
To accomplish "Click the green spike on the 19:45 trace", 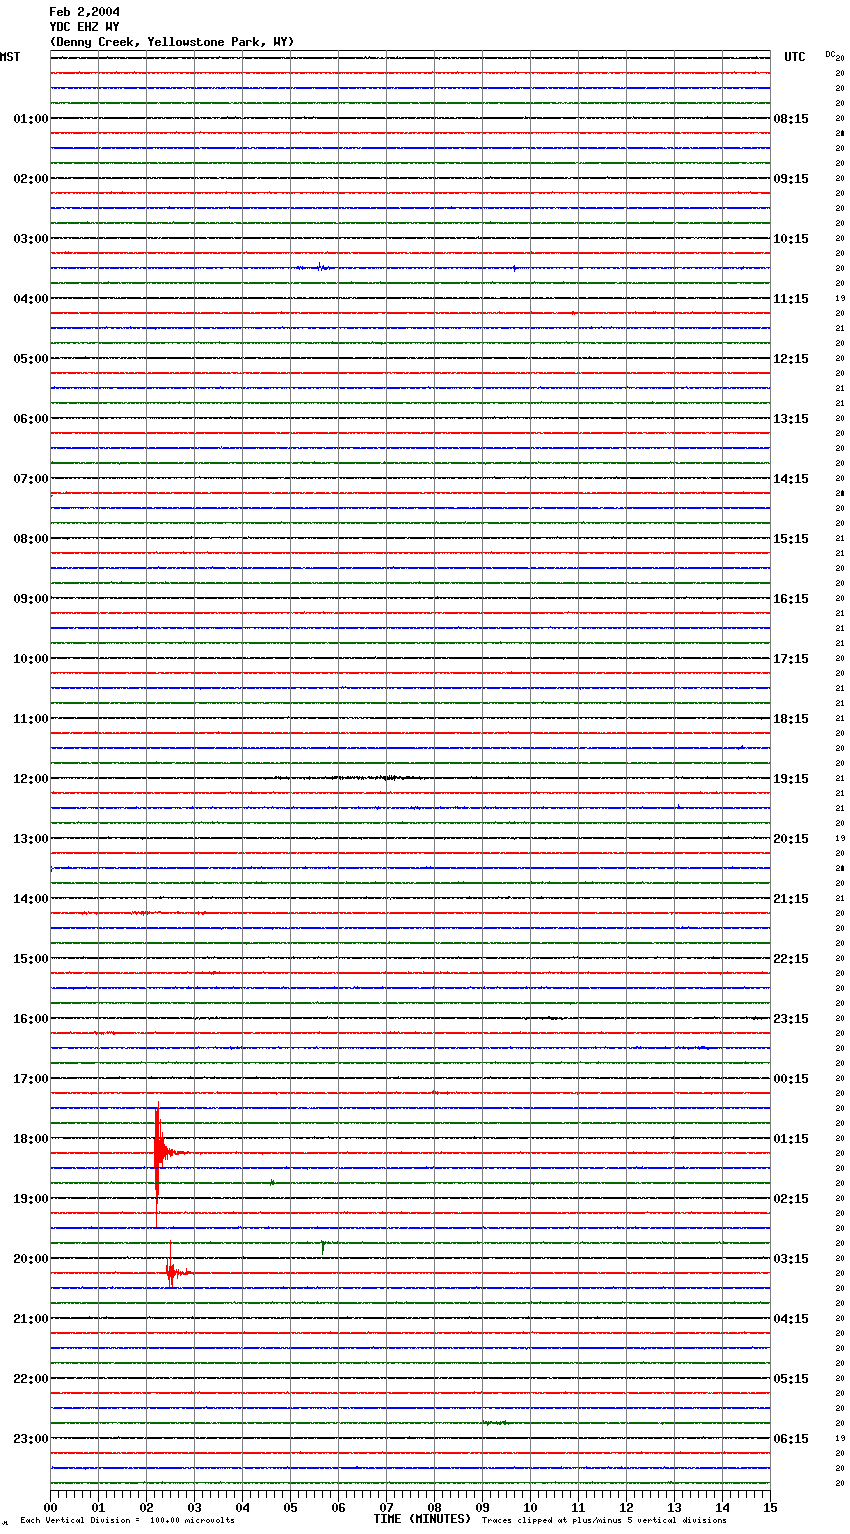I will tap(323, 1246).
